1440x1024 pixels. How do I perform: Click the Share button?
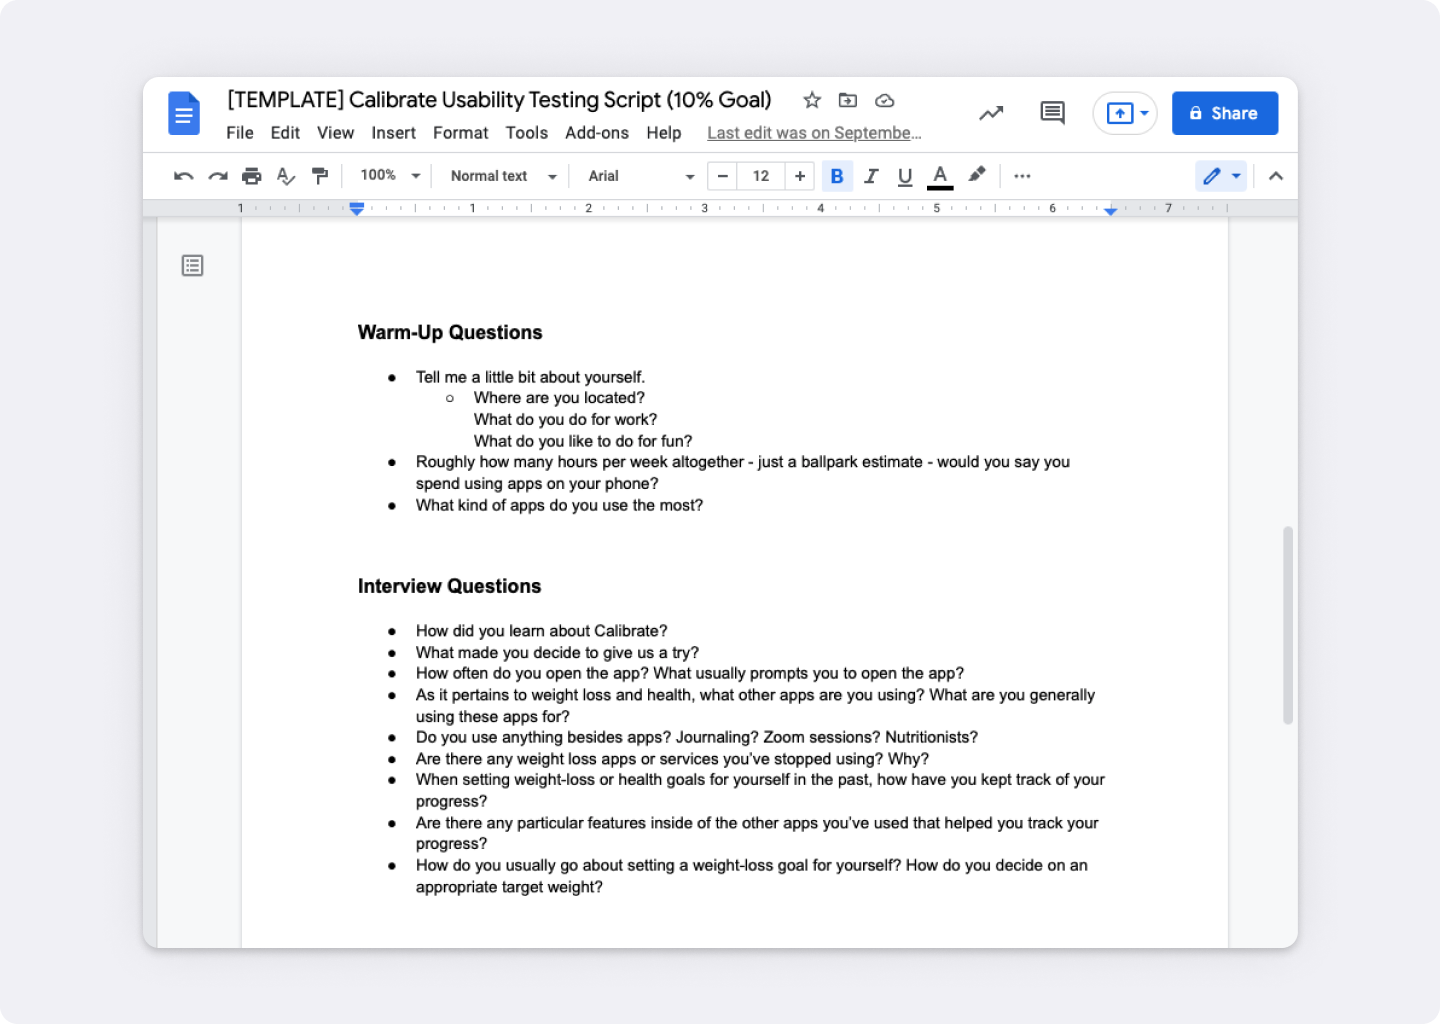click(1225, 113)
